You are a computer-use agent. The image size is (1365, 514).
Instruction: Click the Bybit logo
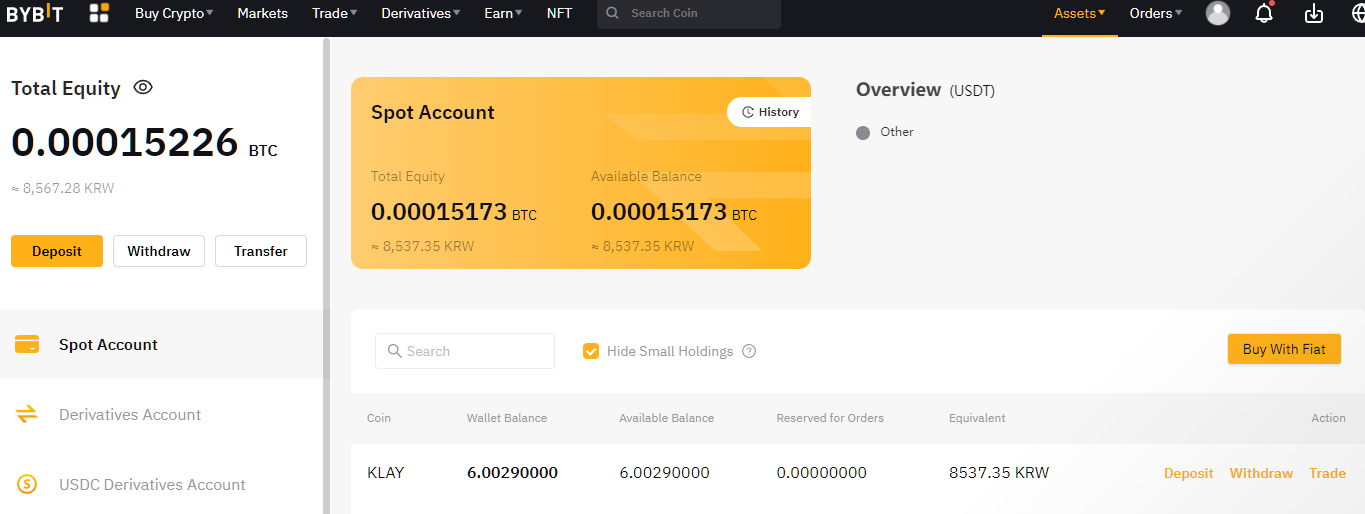click(35, 13)
